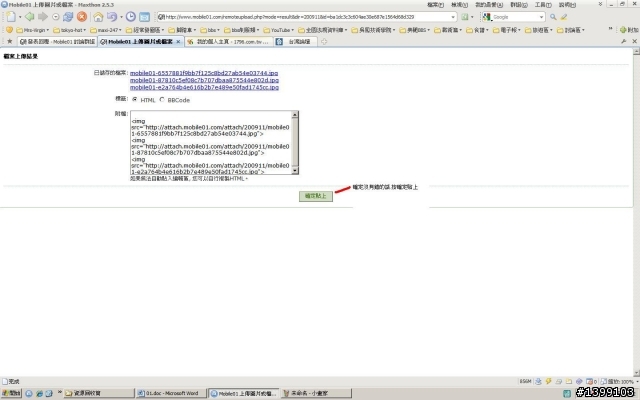
Task: Open 01.doc Microsoft Word taskbar button
Action: click(171, 393)
